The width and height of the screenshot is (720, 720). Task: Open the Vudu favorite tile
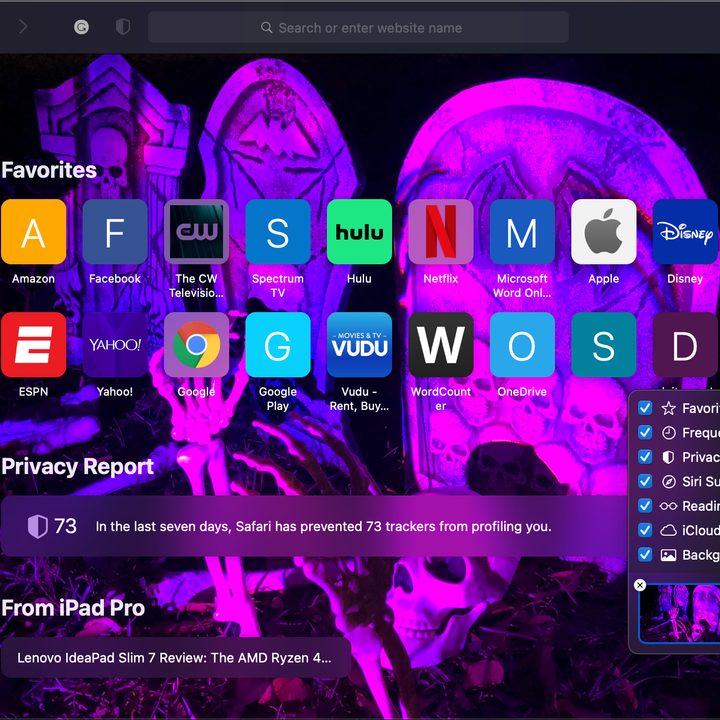[x=359, y=345]
